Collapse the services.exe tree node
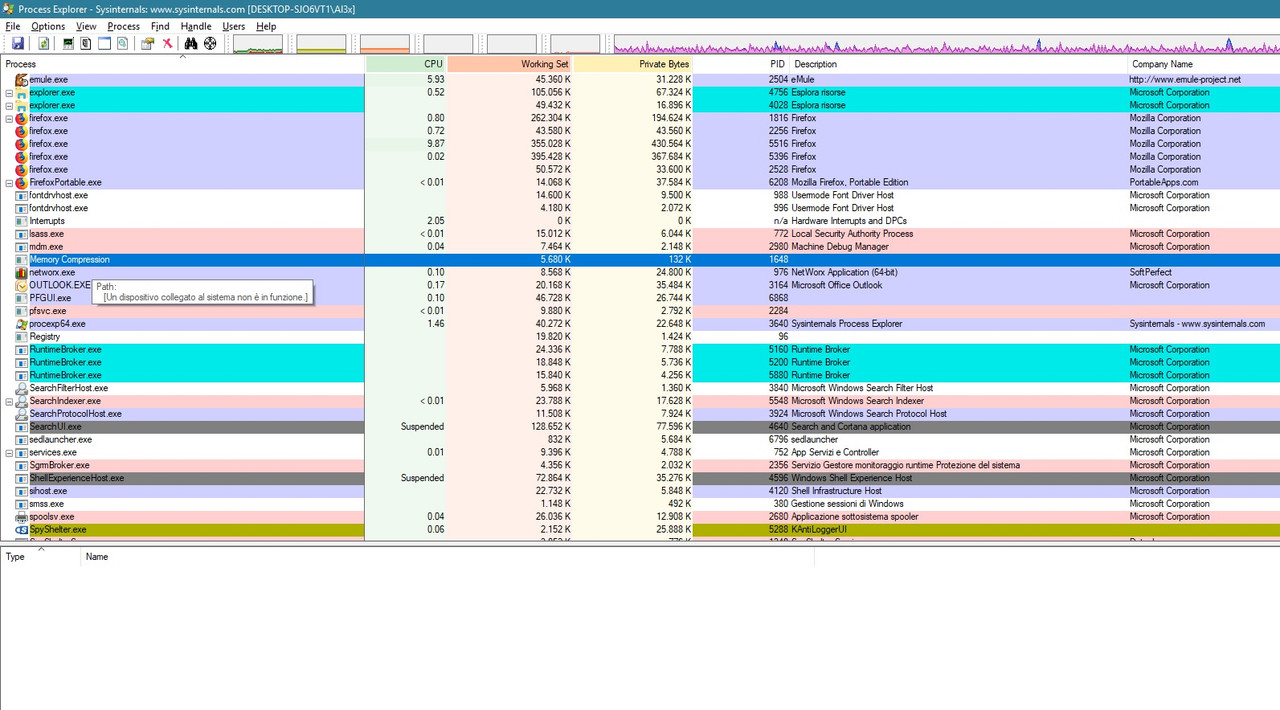Screen dimensions: 1280x710 [x=9, y=453]
